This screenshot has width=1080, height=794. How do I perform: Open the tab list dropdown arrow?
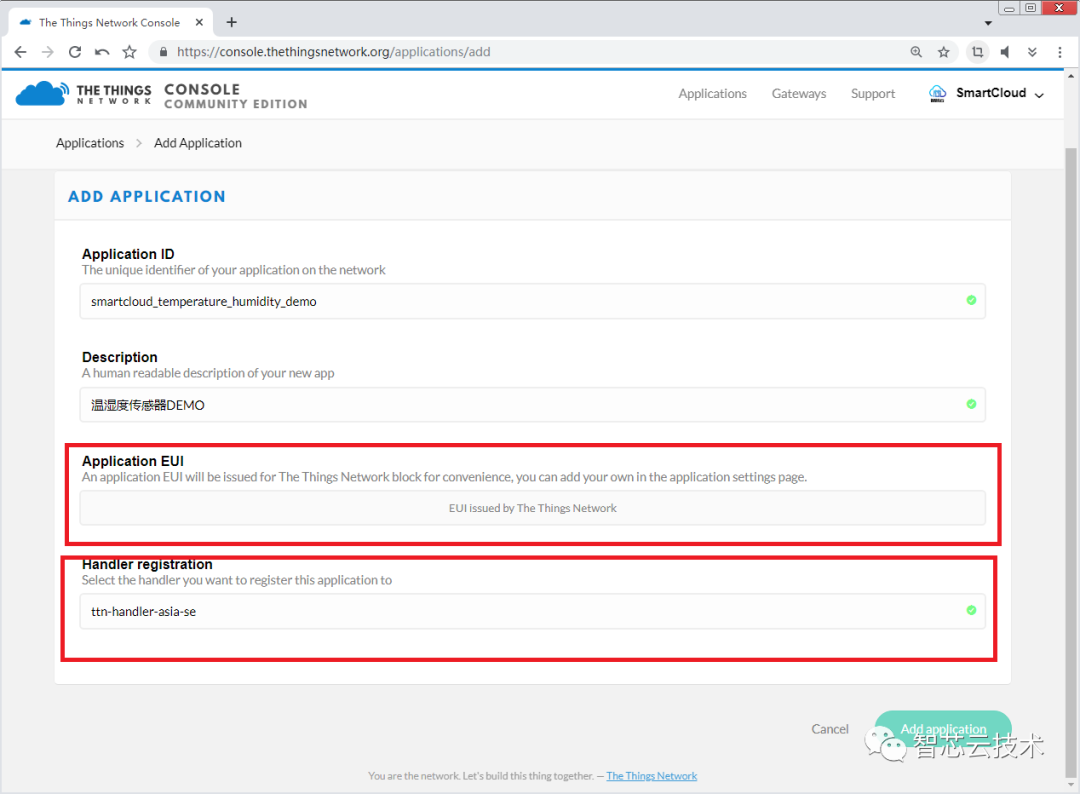point(988,23)
